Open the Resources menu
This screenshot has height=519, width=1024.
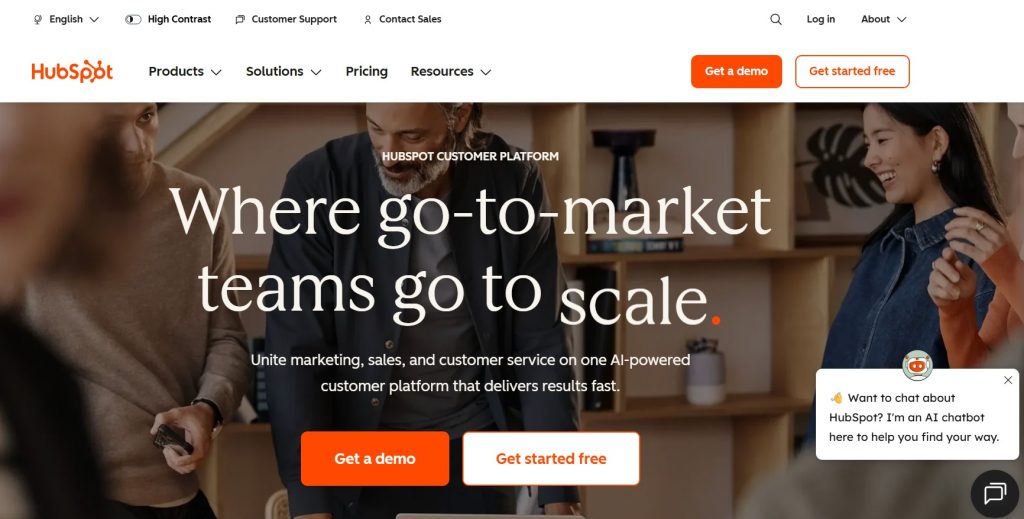coord(451,71)
